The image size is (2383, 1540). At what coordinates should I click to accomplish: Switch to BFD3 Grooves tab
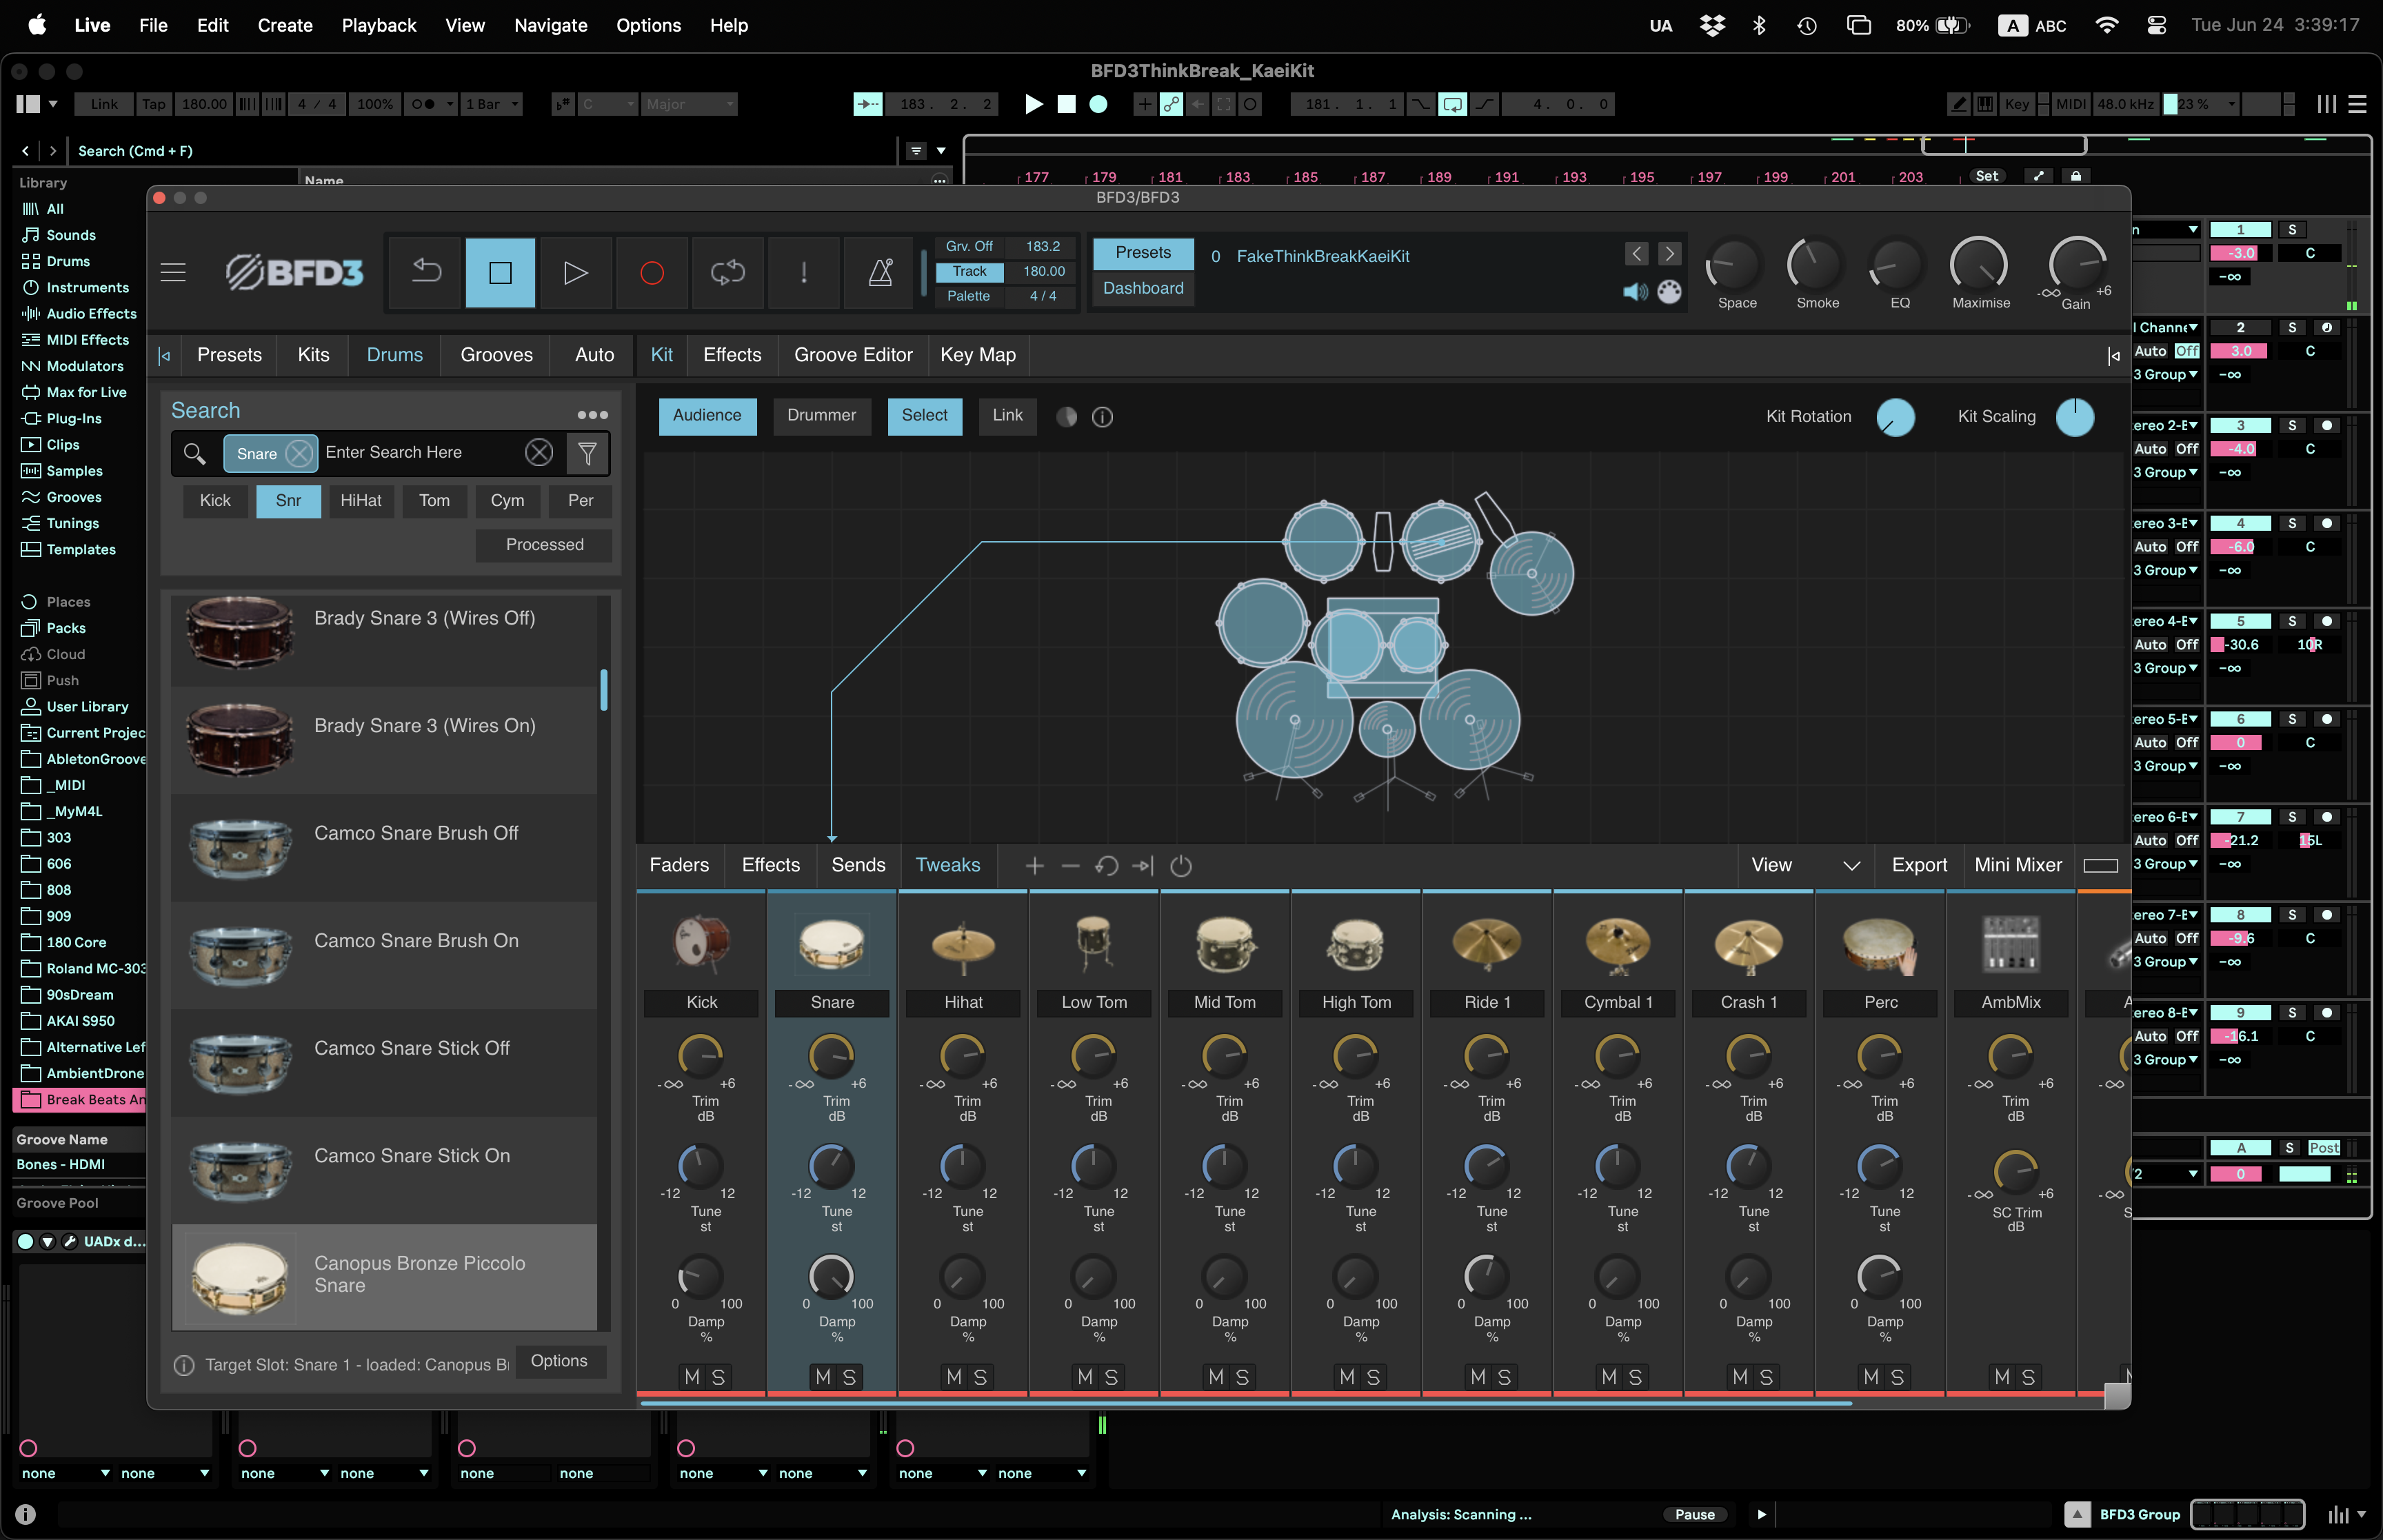[496, 355]
